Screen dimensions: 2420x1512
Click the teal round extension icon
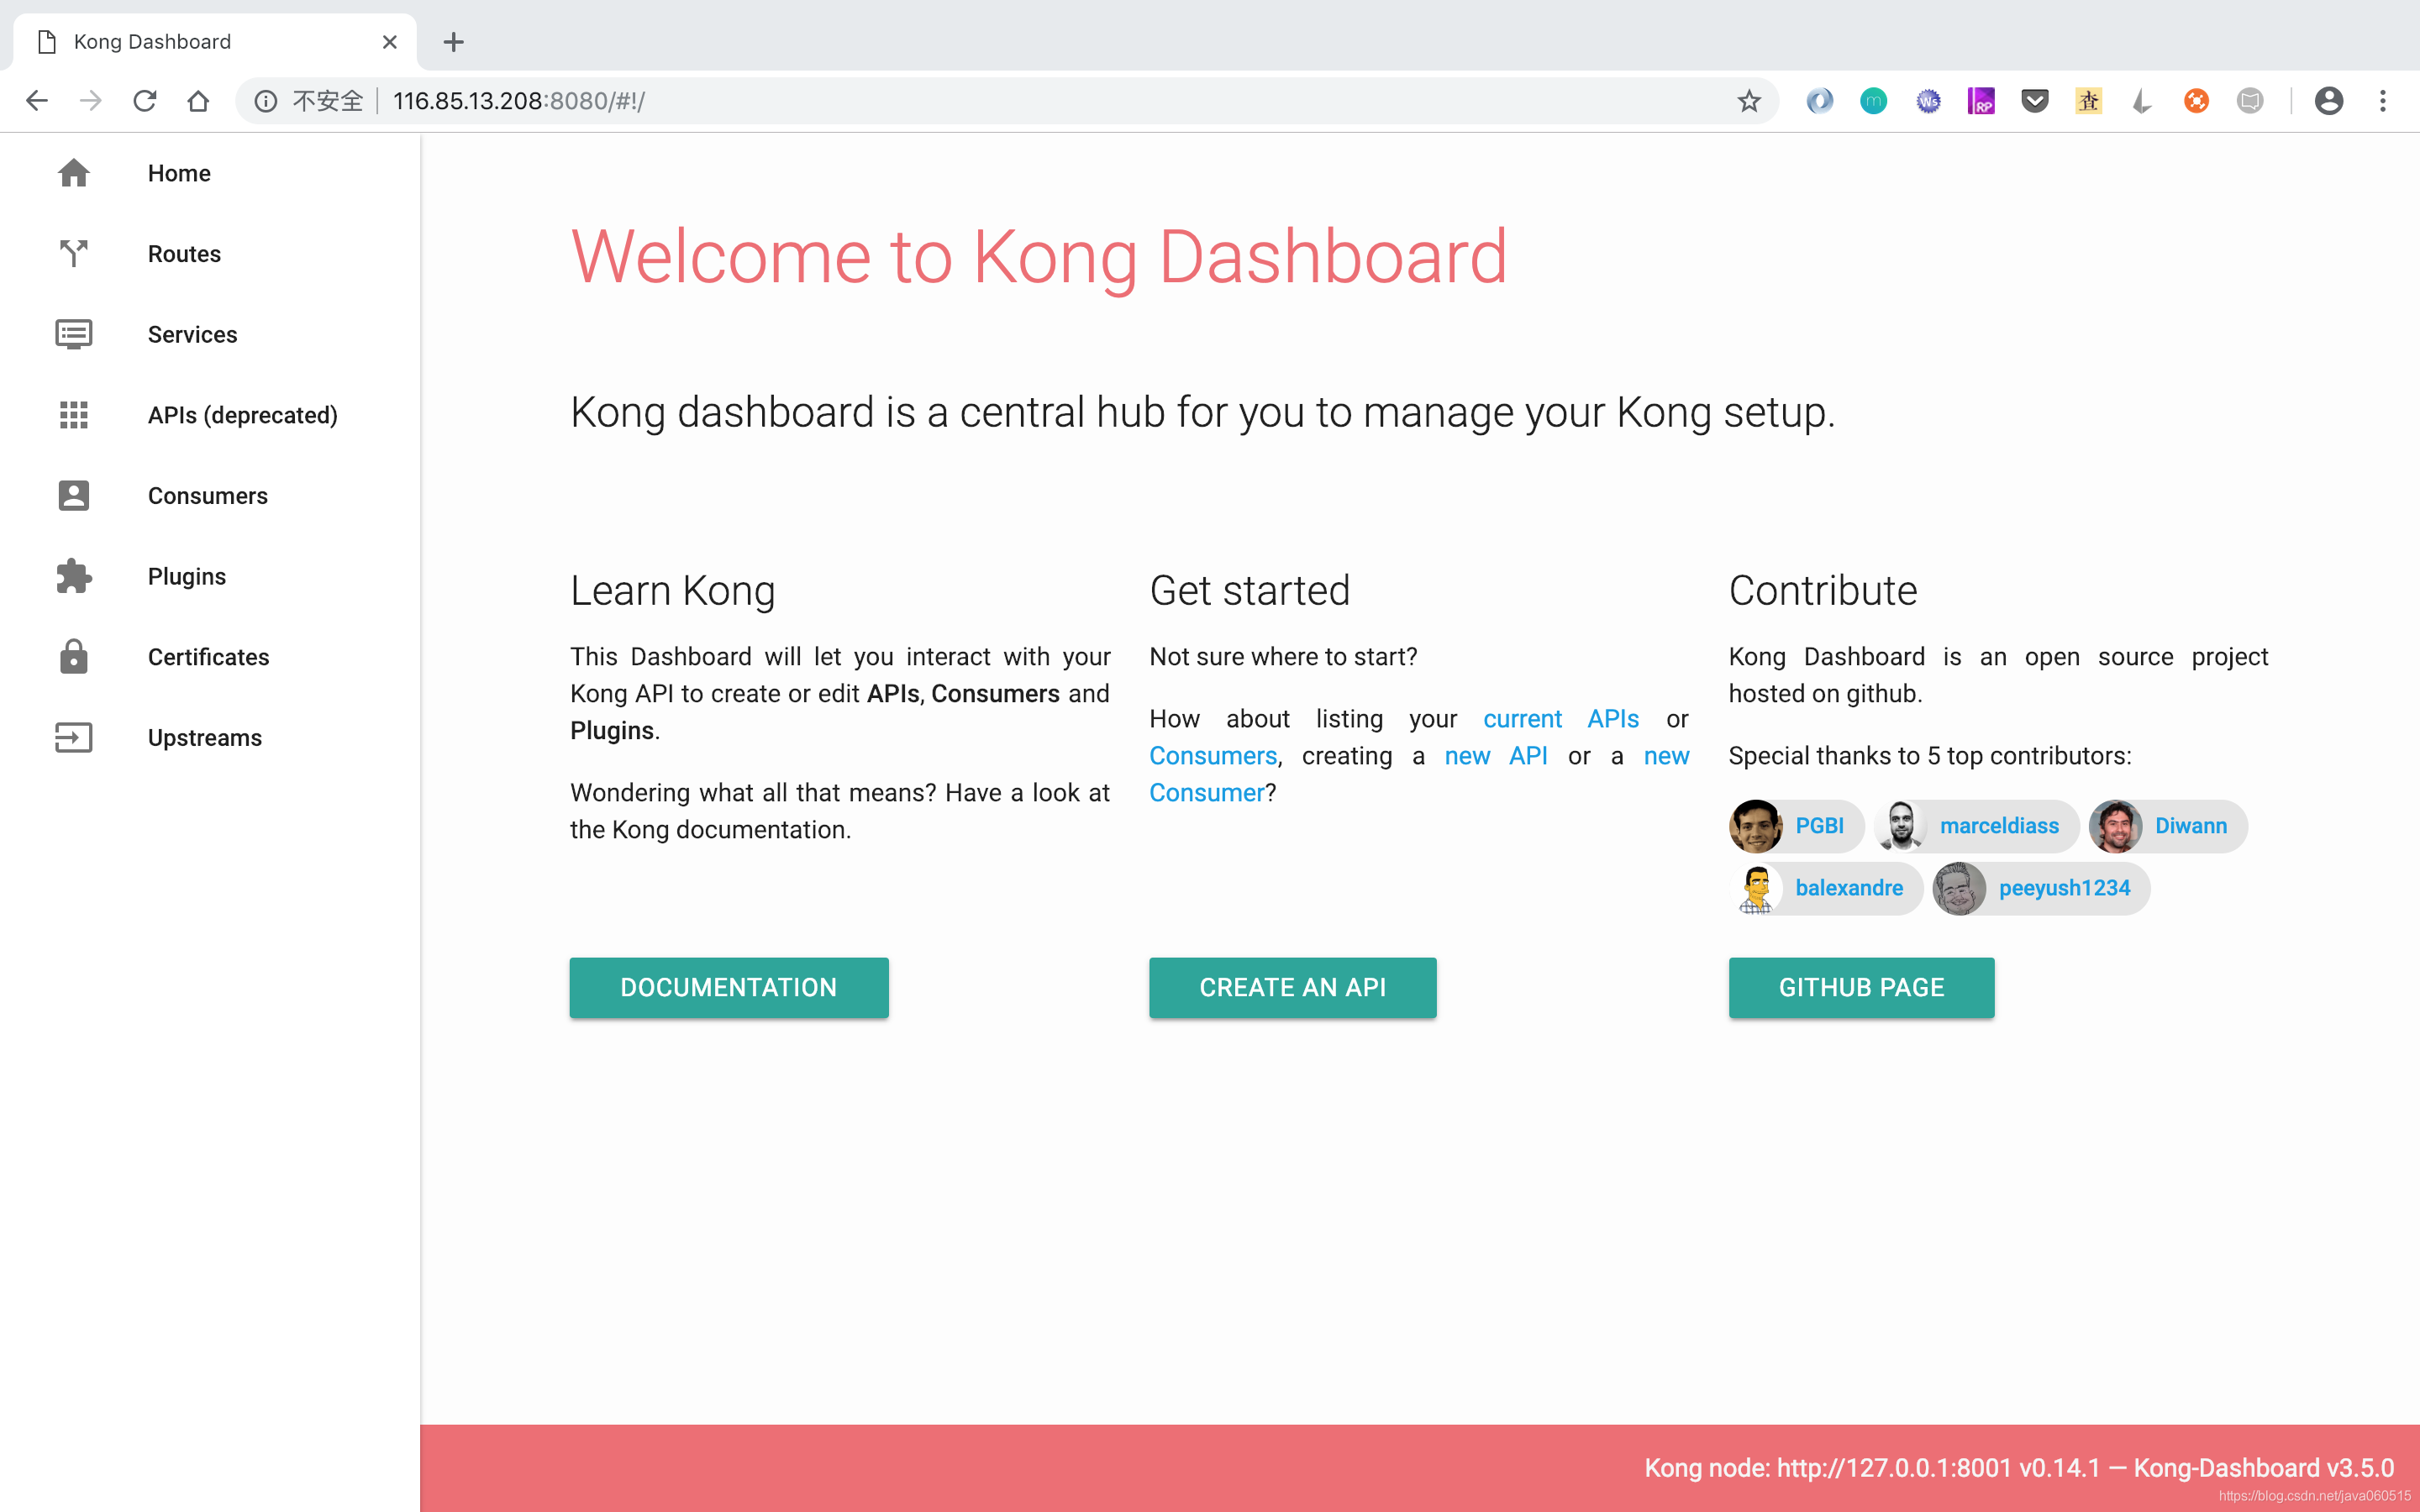1874,101
